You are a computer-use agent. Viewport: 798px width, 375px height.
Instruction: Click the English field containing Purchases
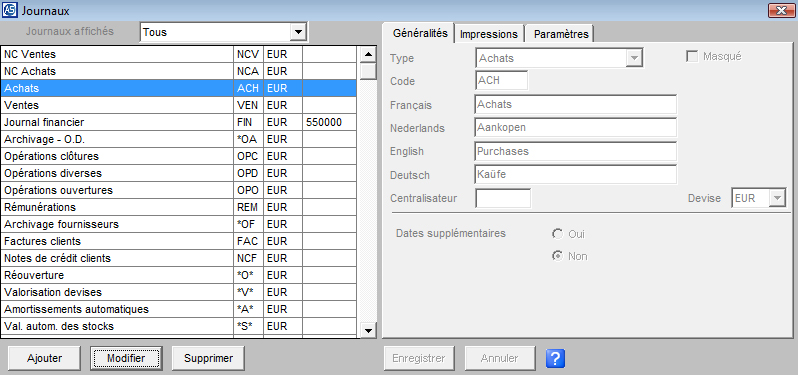point(576,151)
